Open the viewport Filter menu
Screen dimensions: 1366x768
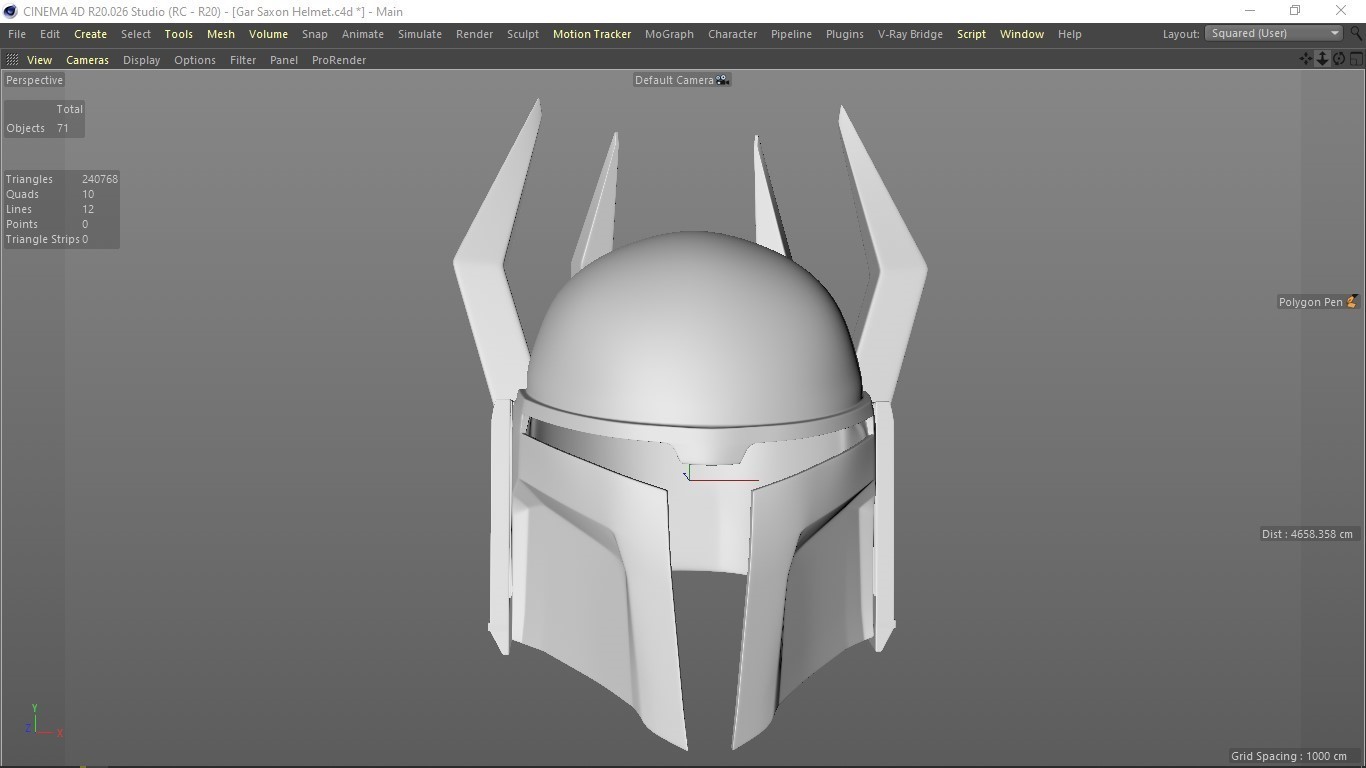(243, 60)
